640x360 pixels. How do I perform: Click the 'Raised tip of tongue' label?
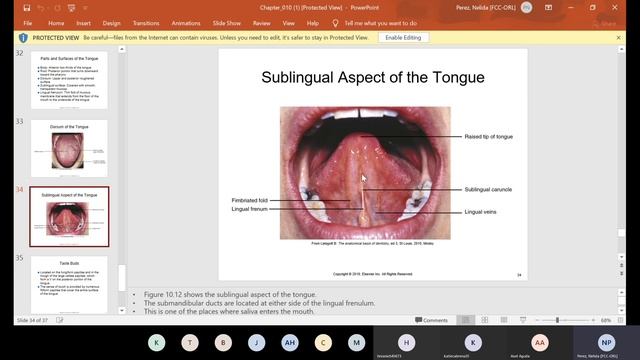point(489,137)
